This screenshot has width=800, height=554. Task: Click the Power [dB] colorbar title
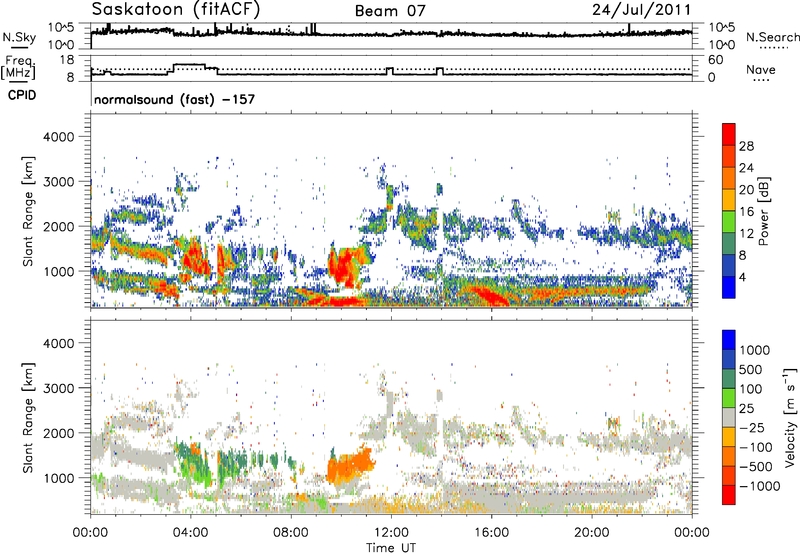tap(764, 211)
